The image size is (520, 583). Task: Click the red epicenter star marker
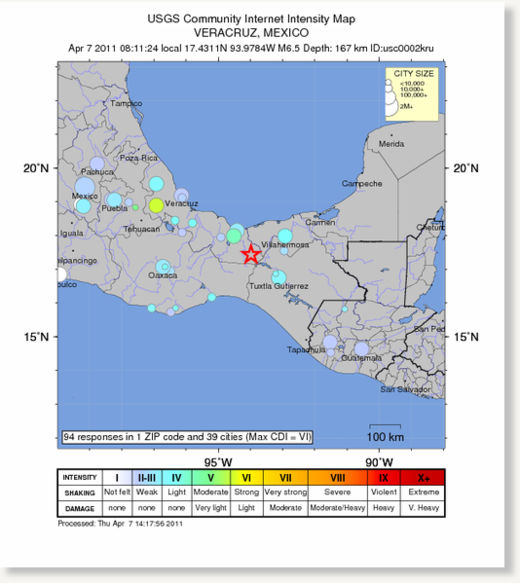[251, 255]
